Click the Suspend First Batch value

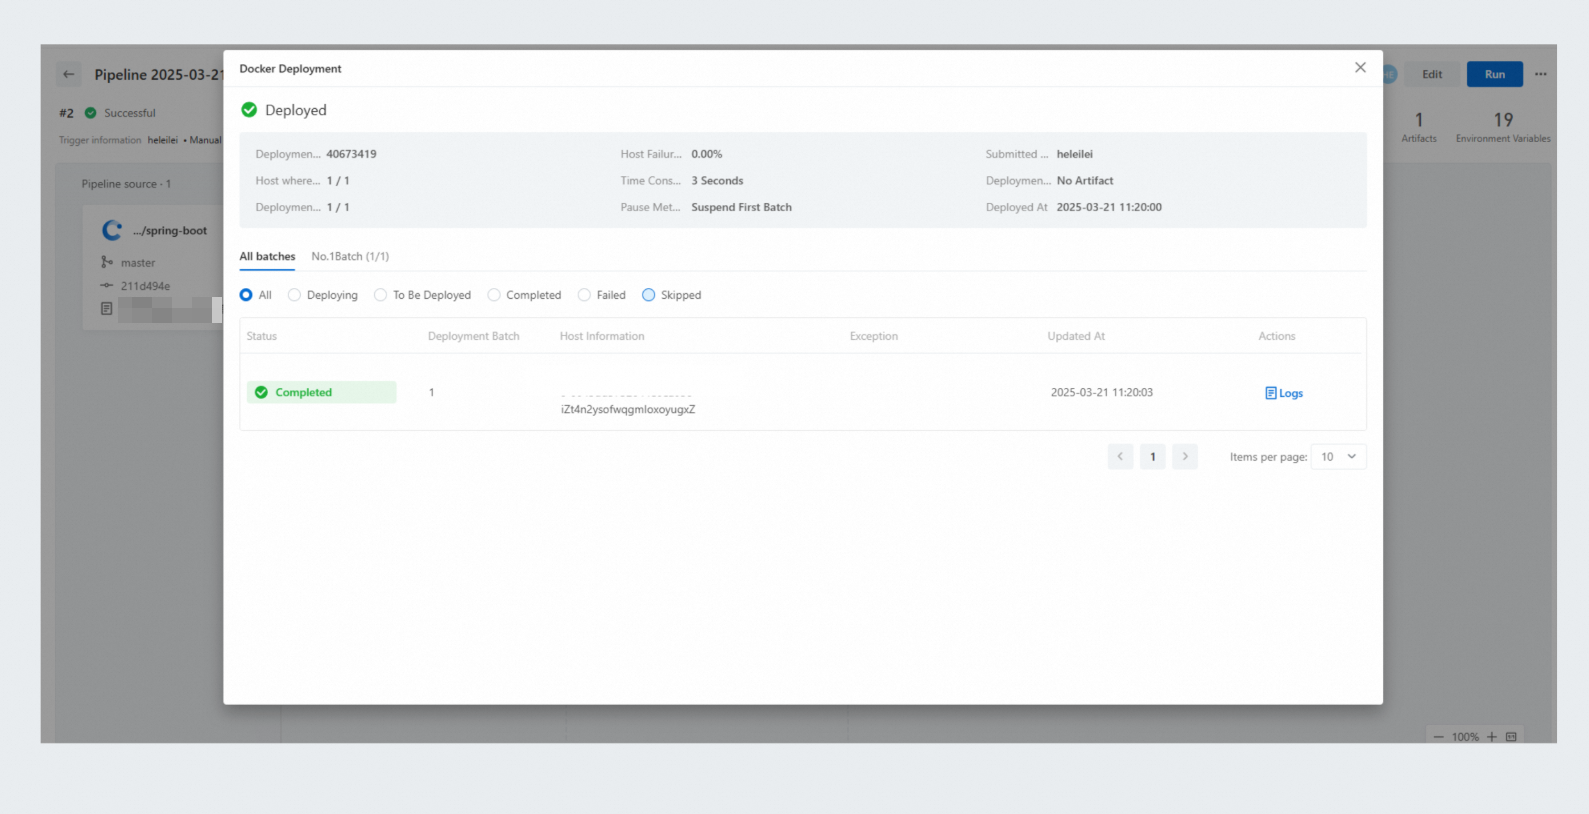pos(741,207)
